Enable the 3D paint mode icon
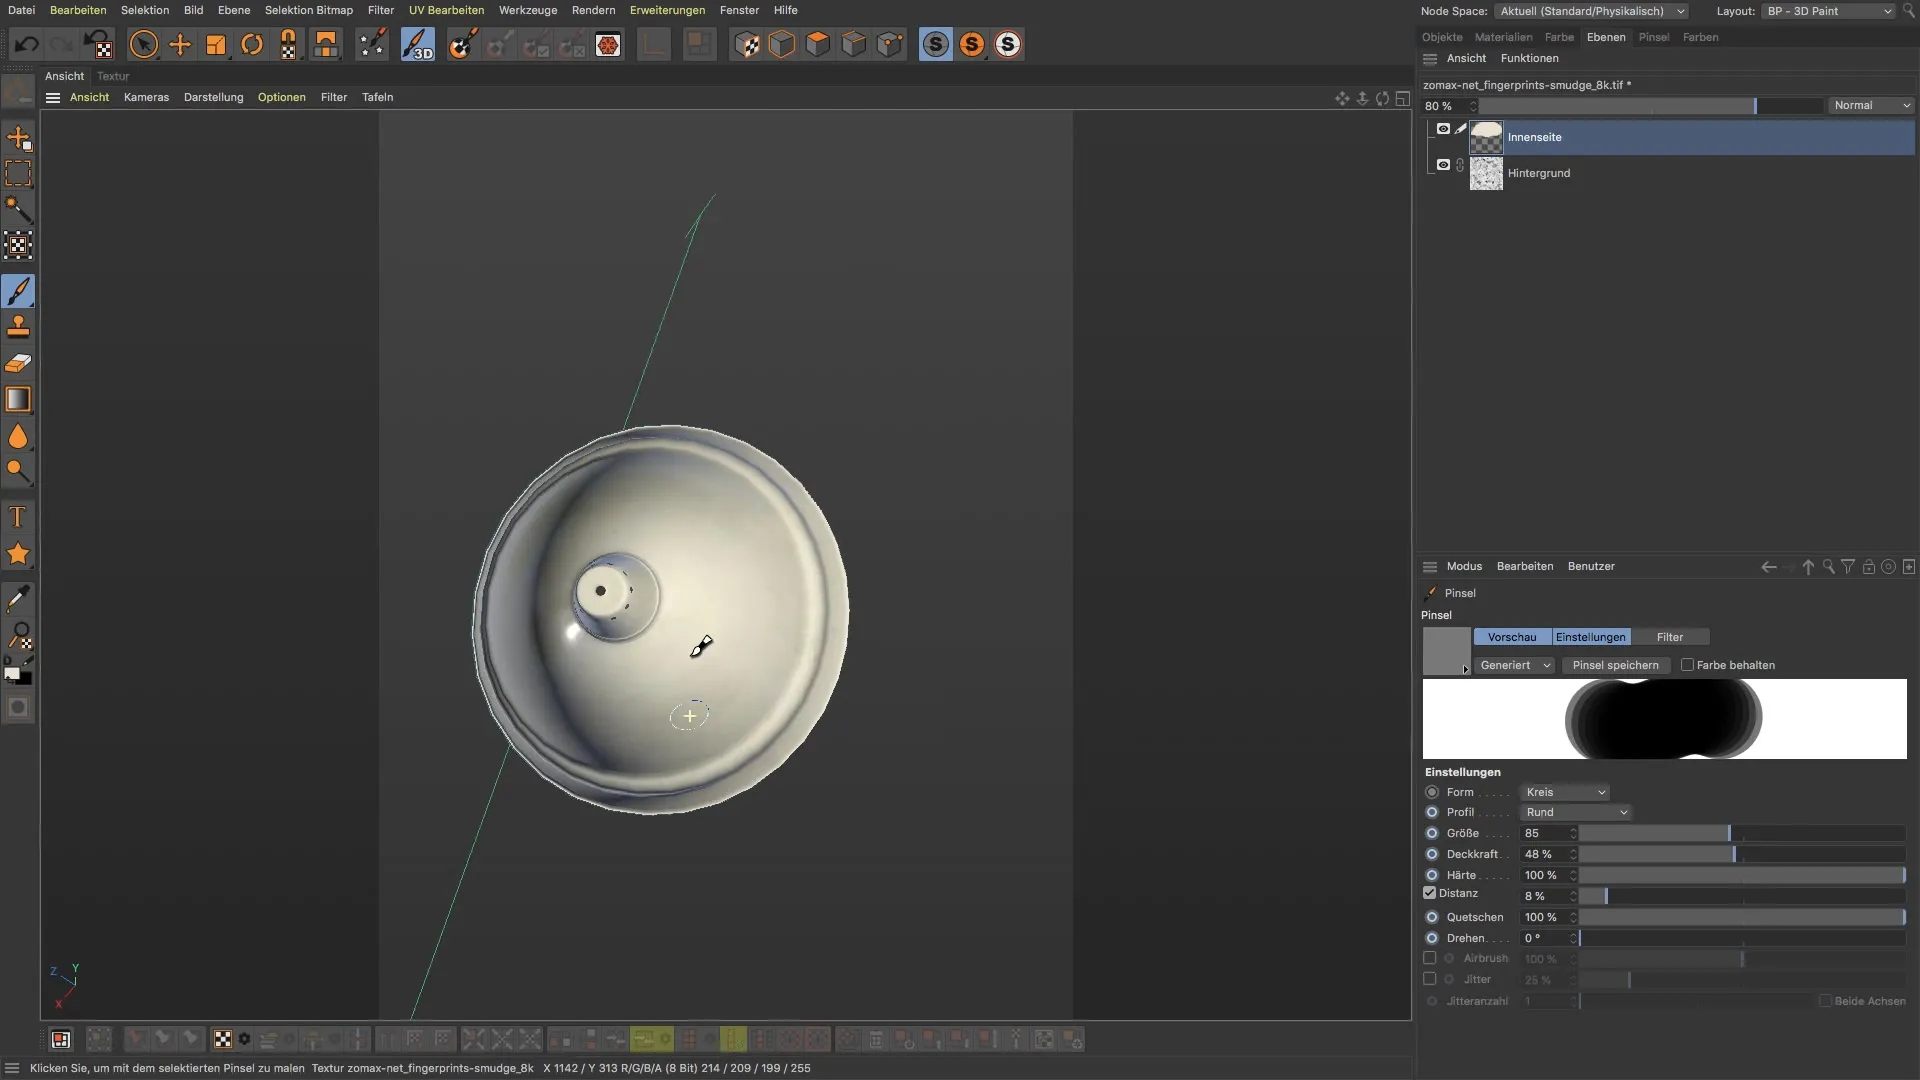The height and width of the screenshot is (1080, 1920). [418, 45]
